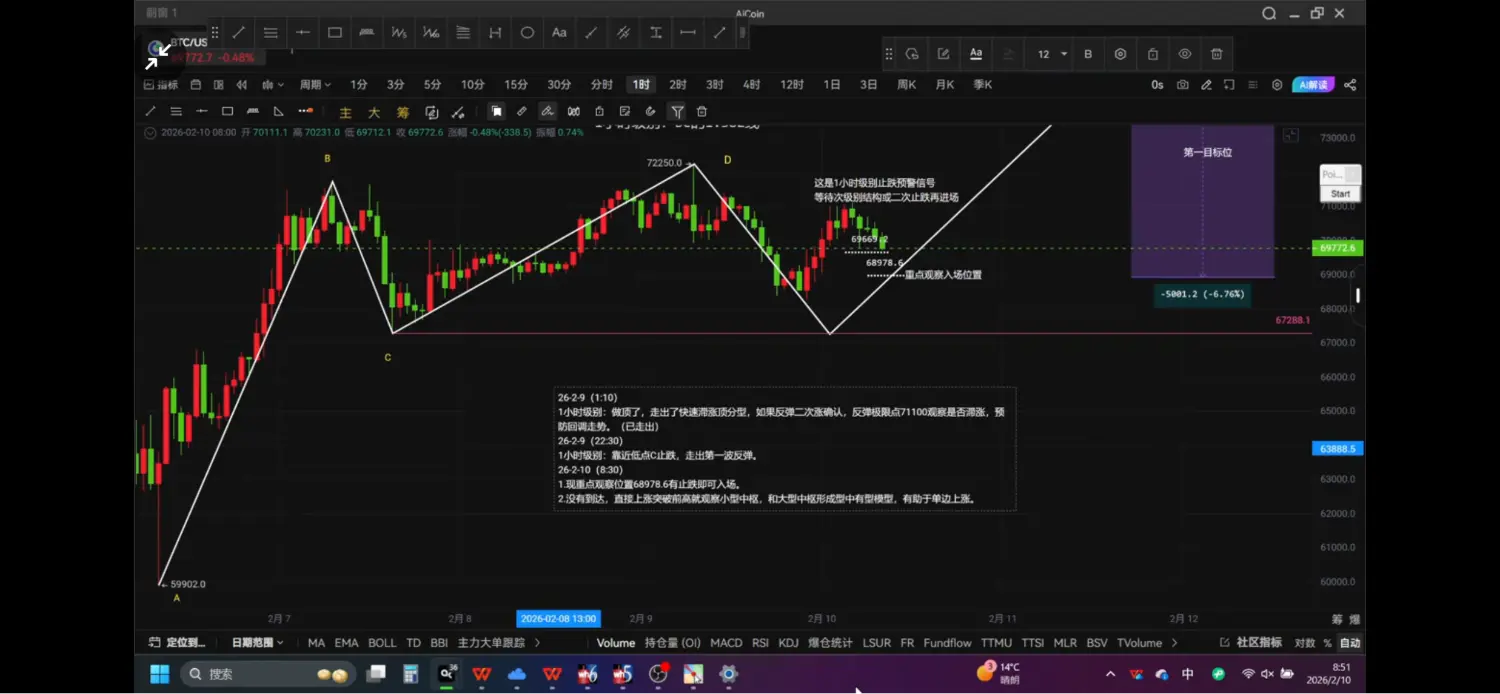Image resolution: width=1500 pixels, height=694 pixels.
Task: Open Windows Start menu
Action: pos(160,674)
